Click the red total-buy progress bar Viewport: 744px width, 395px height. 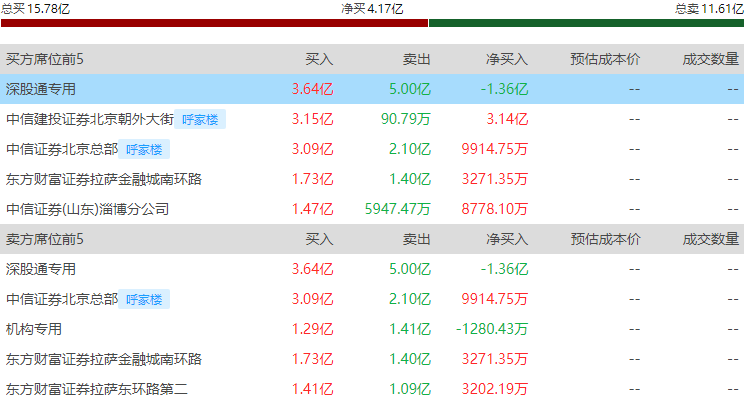(214, 23)
